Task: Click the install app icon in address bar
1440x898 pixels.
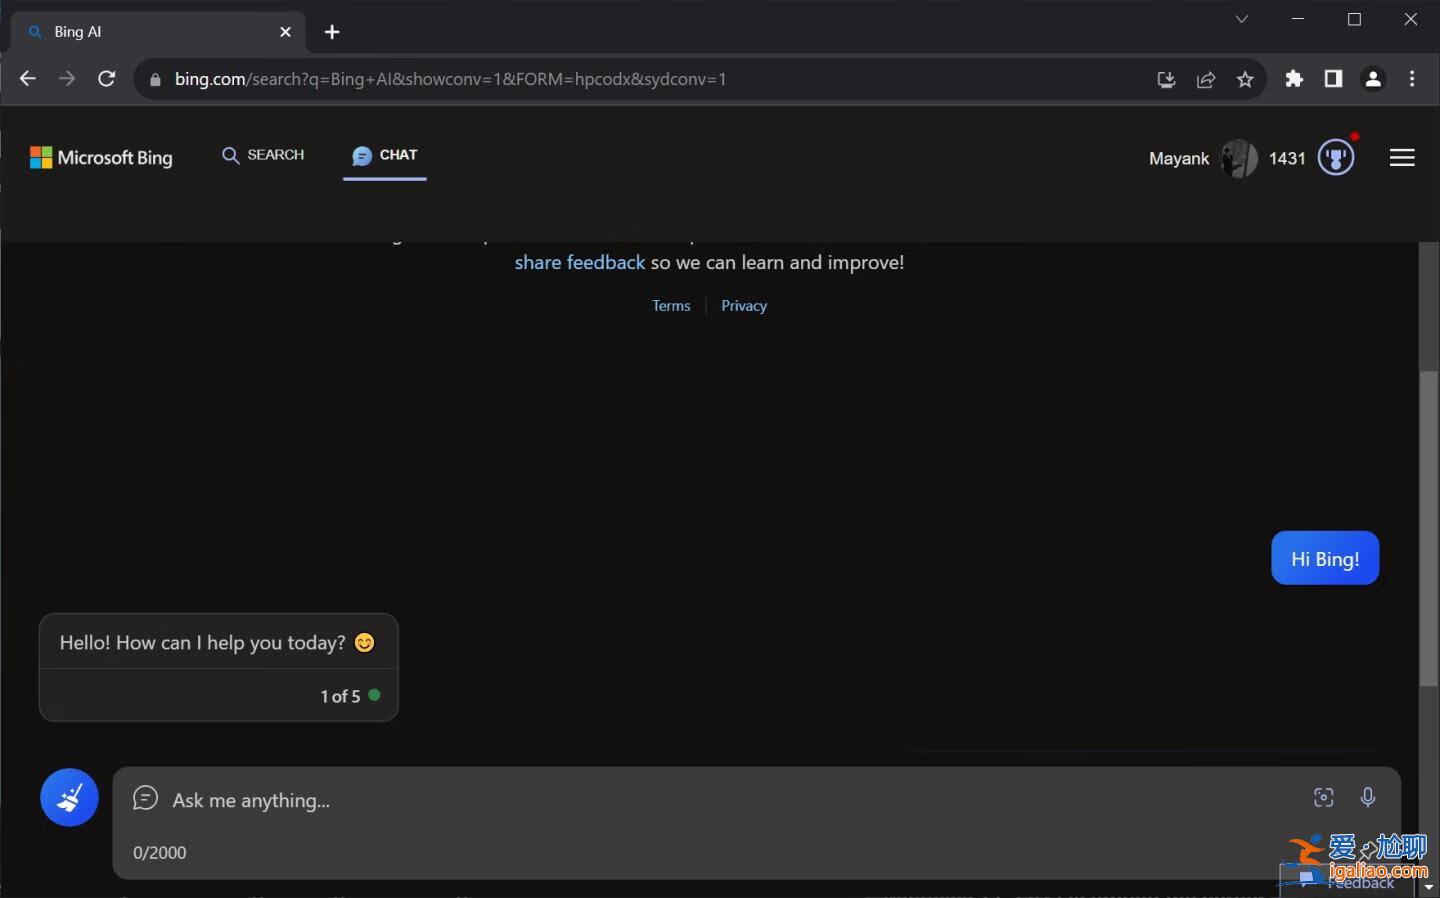Action: point(1166,80)
